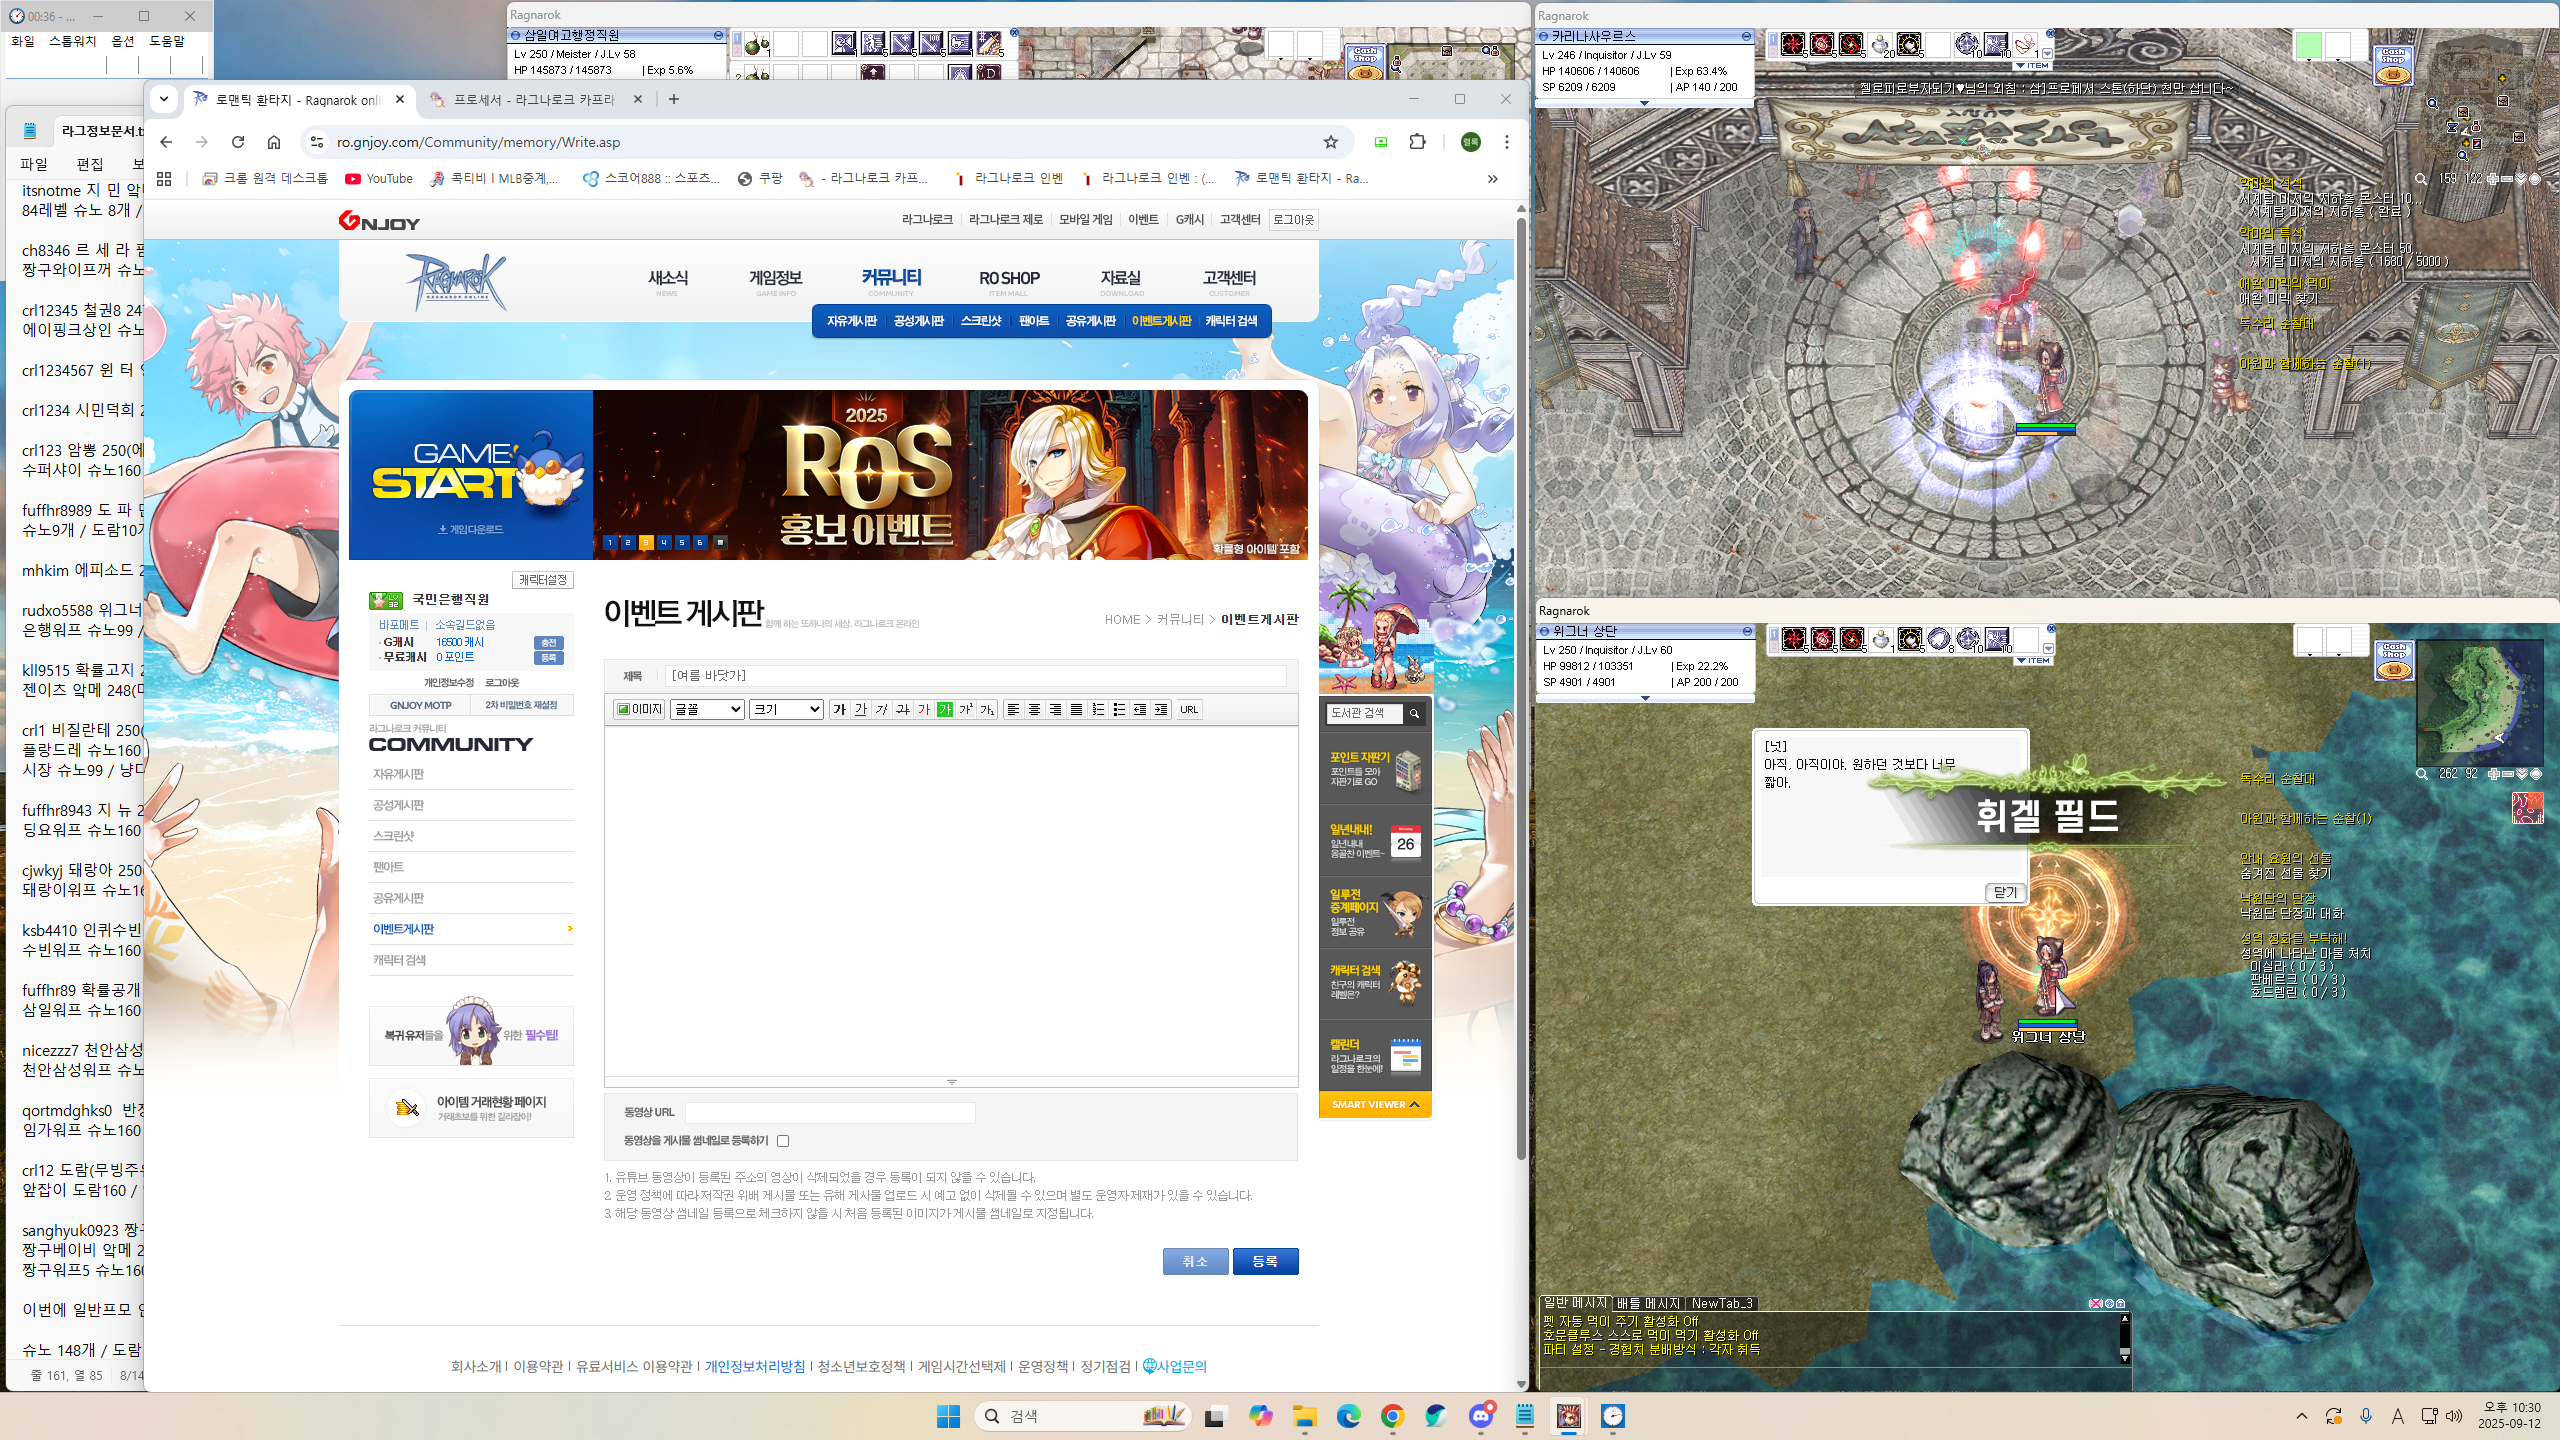Click the 등록 submit button
Image resolution: width=2560 pixels, height=1440 pixels.
coord(1265,1261)
